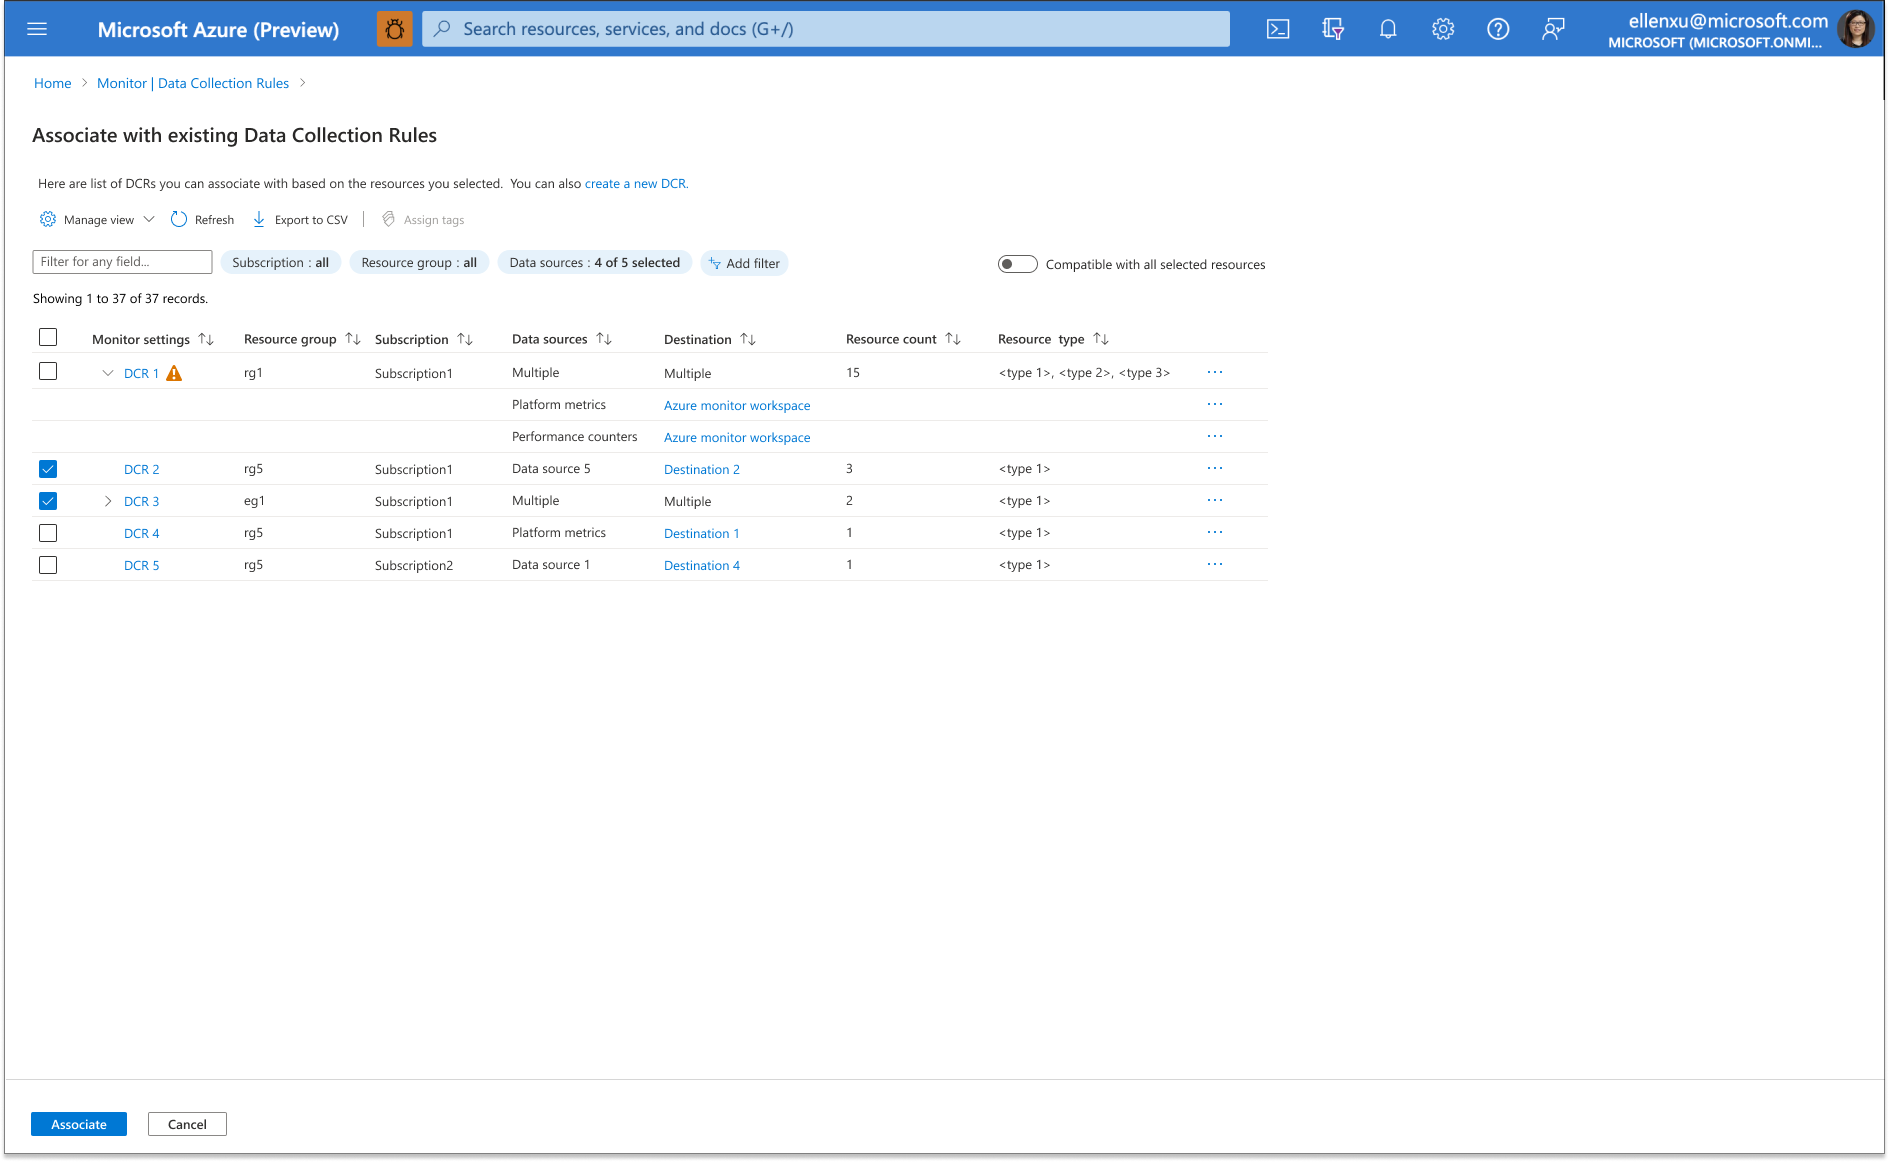
Task: Sort by Resource group column arrows
Action: pyautogui.click(x=353, y=339)
